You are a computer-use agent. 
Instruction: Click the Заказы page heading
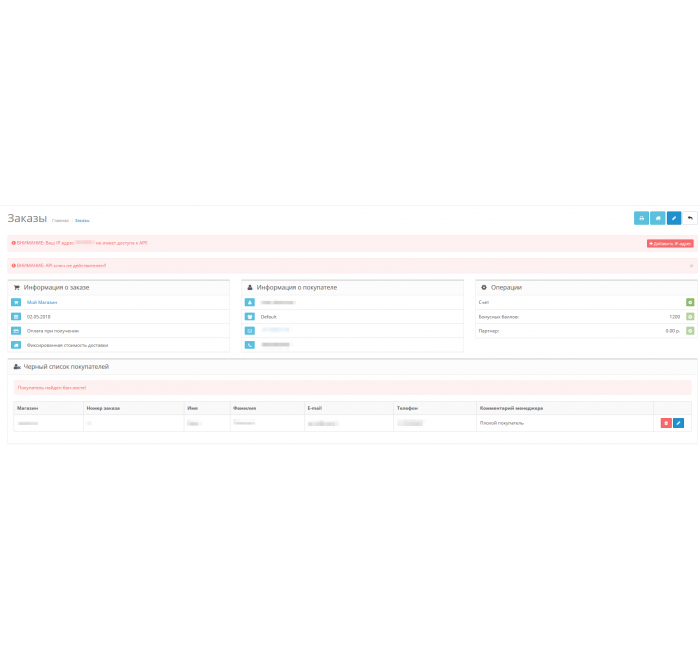27,218
